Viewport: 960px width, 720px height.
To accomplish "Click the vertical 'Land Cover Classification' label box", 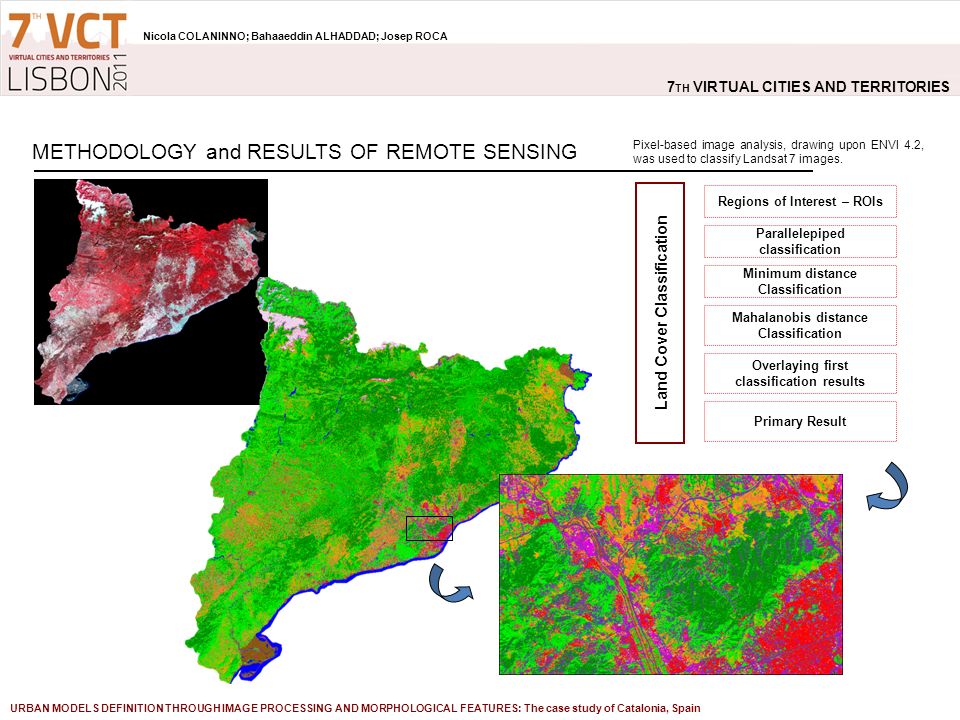I will click(660, 313).
